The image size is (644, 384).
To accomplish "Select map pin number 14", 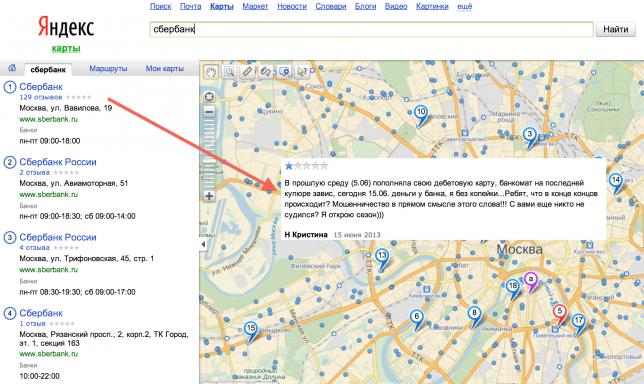I will (616, 181).
